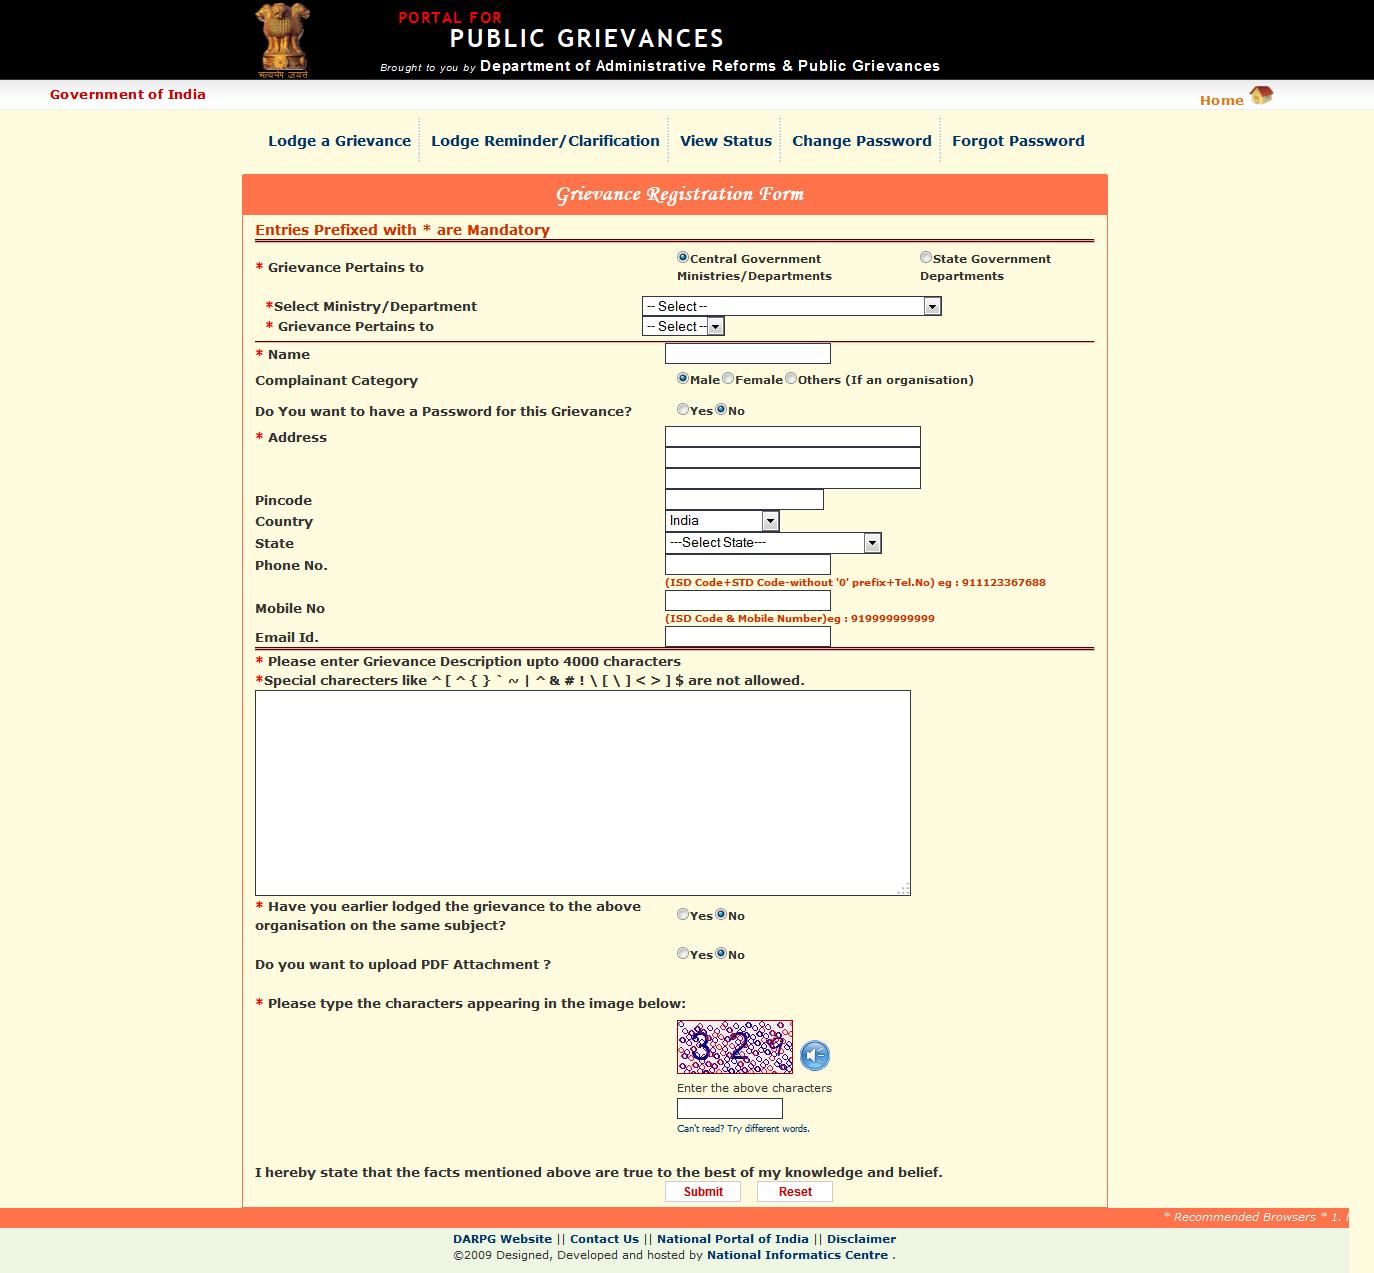Click the captcha image

click(734, 1046)
